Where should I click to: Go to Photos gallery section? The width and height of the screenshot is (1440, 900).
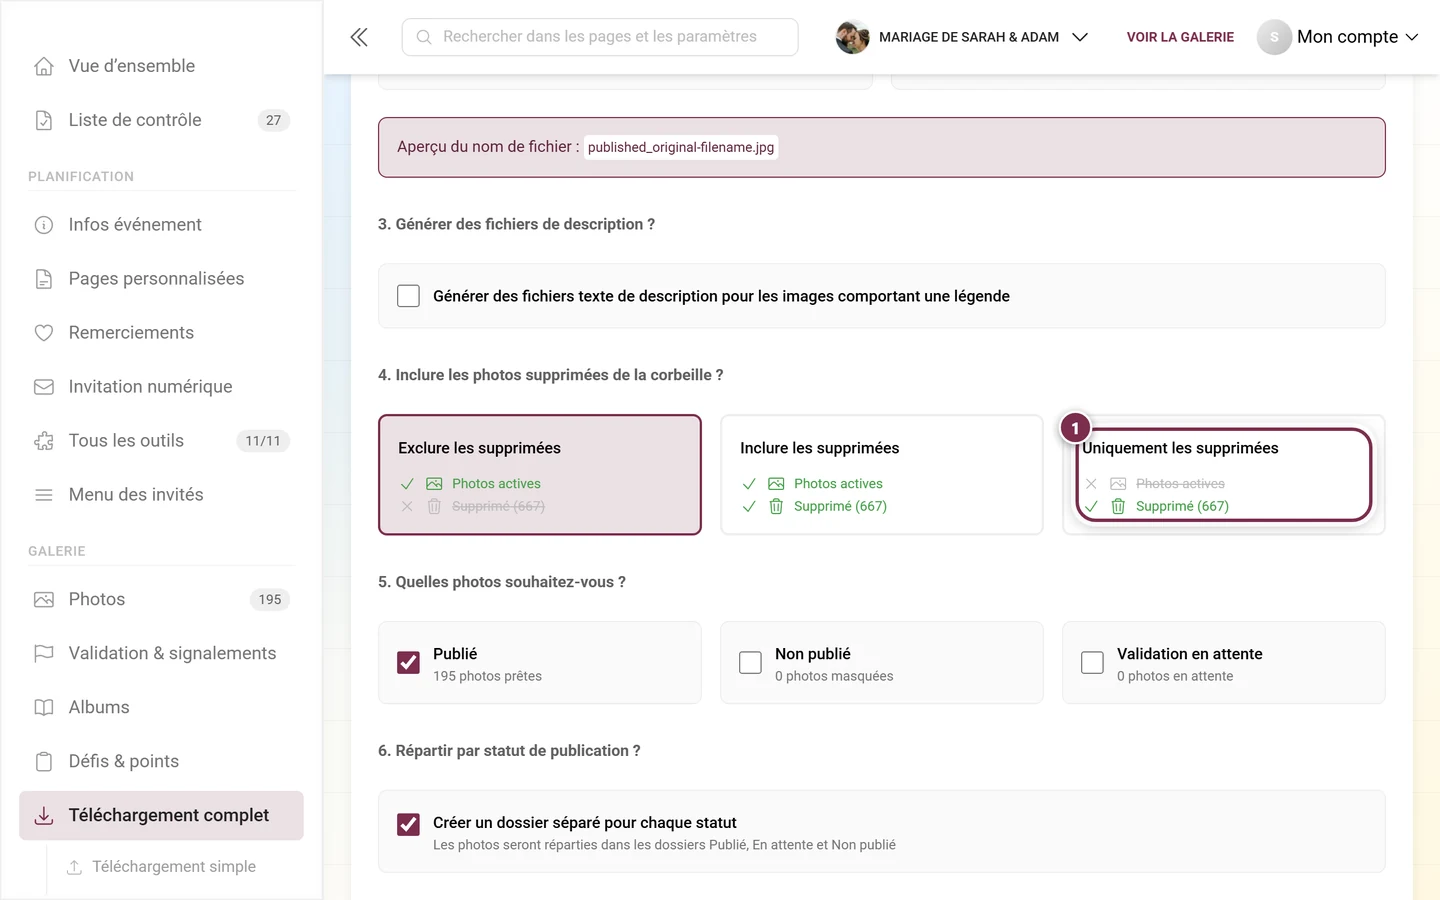(161, 600)
